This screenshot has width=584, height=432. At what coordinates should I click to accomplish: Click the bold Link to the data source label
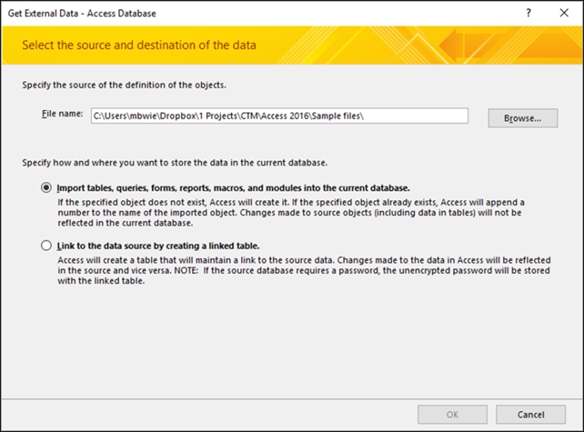tap(158, 246)
